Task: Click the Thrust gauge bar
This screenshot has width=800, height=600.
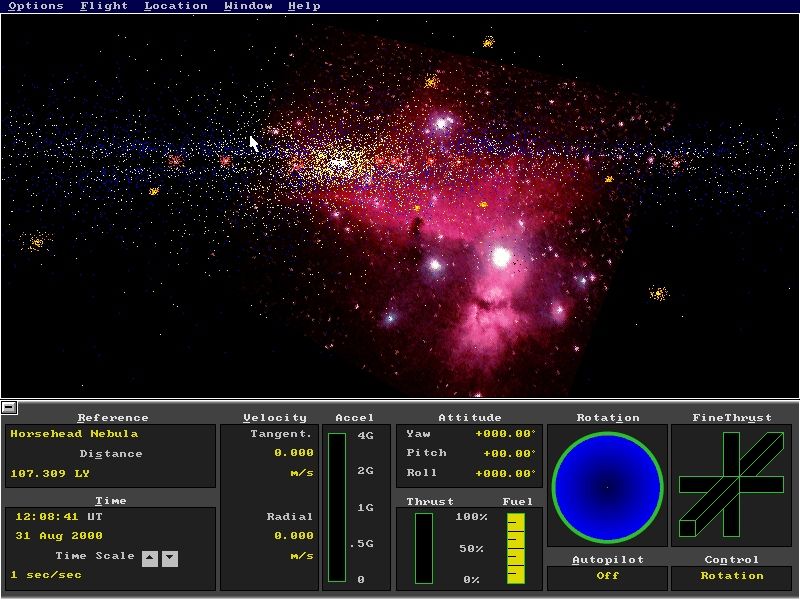Action: point(424,545)
